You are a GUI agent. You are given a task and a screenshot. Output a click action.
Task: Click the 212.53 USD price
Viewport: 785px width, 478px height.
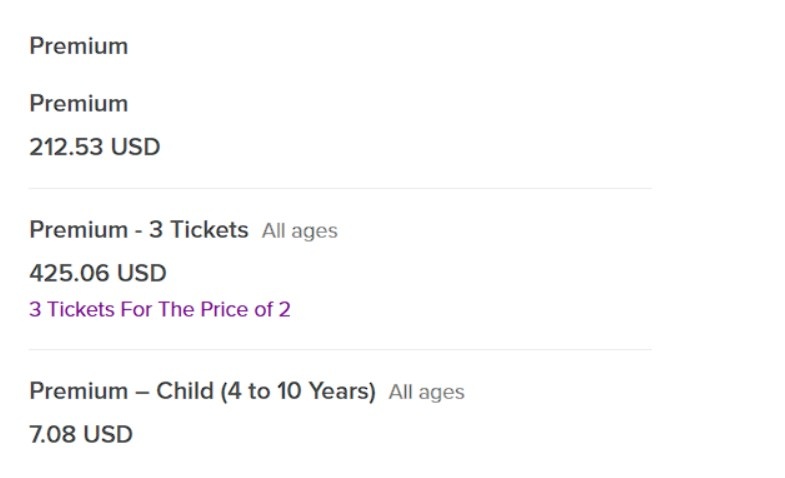(x=95, y=147)
